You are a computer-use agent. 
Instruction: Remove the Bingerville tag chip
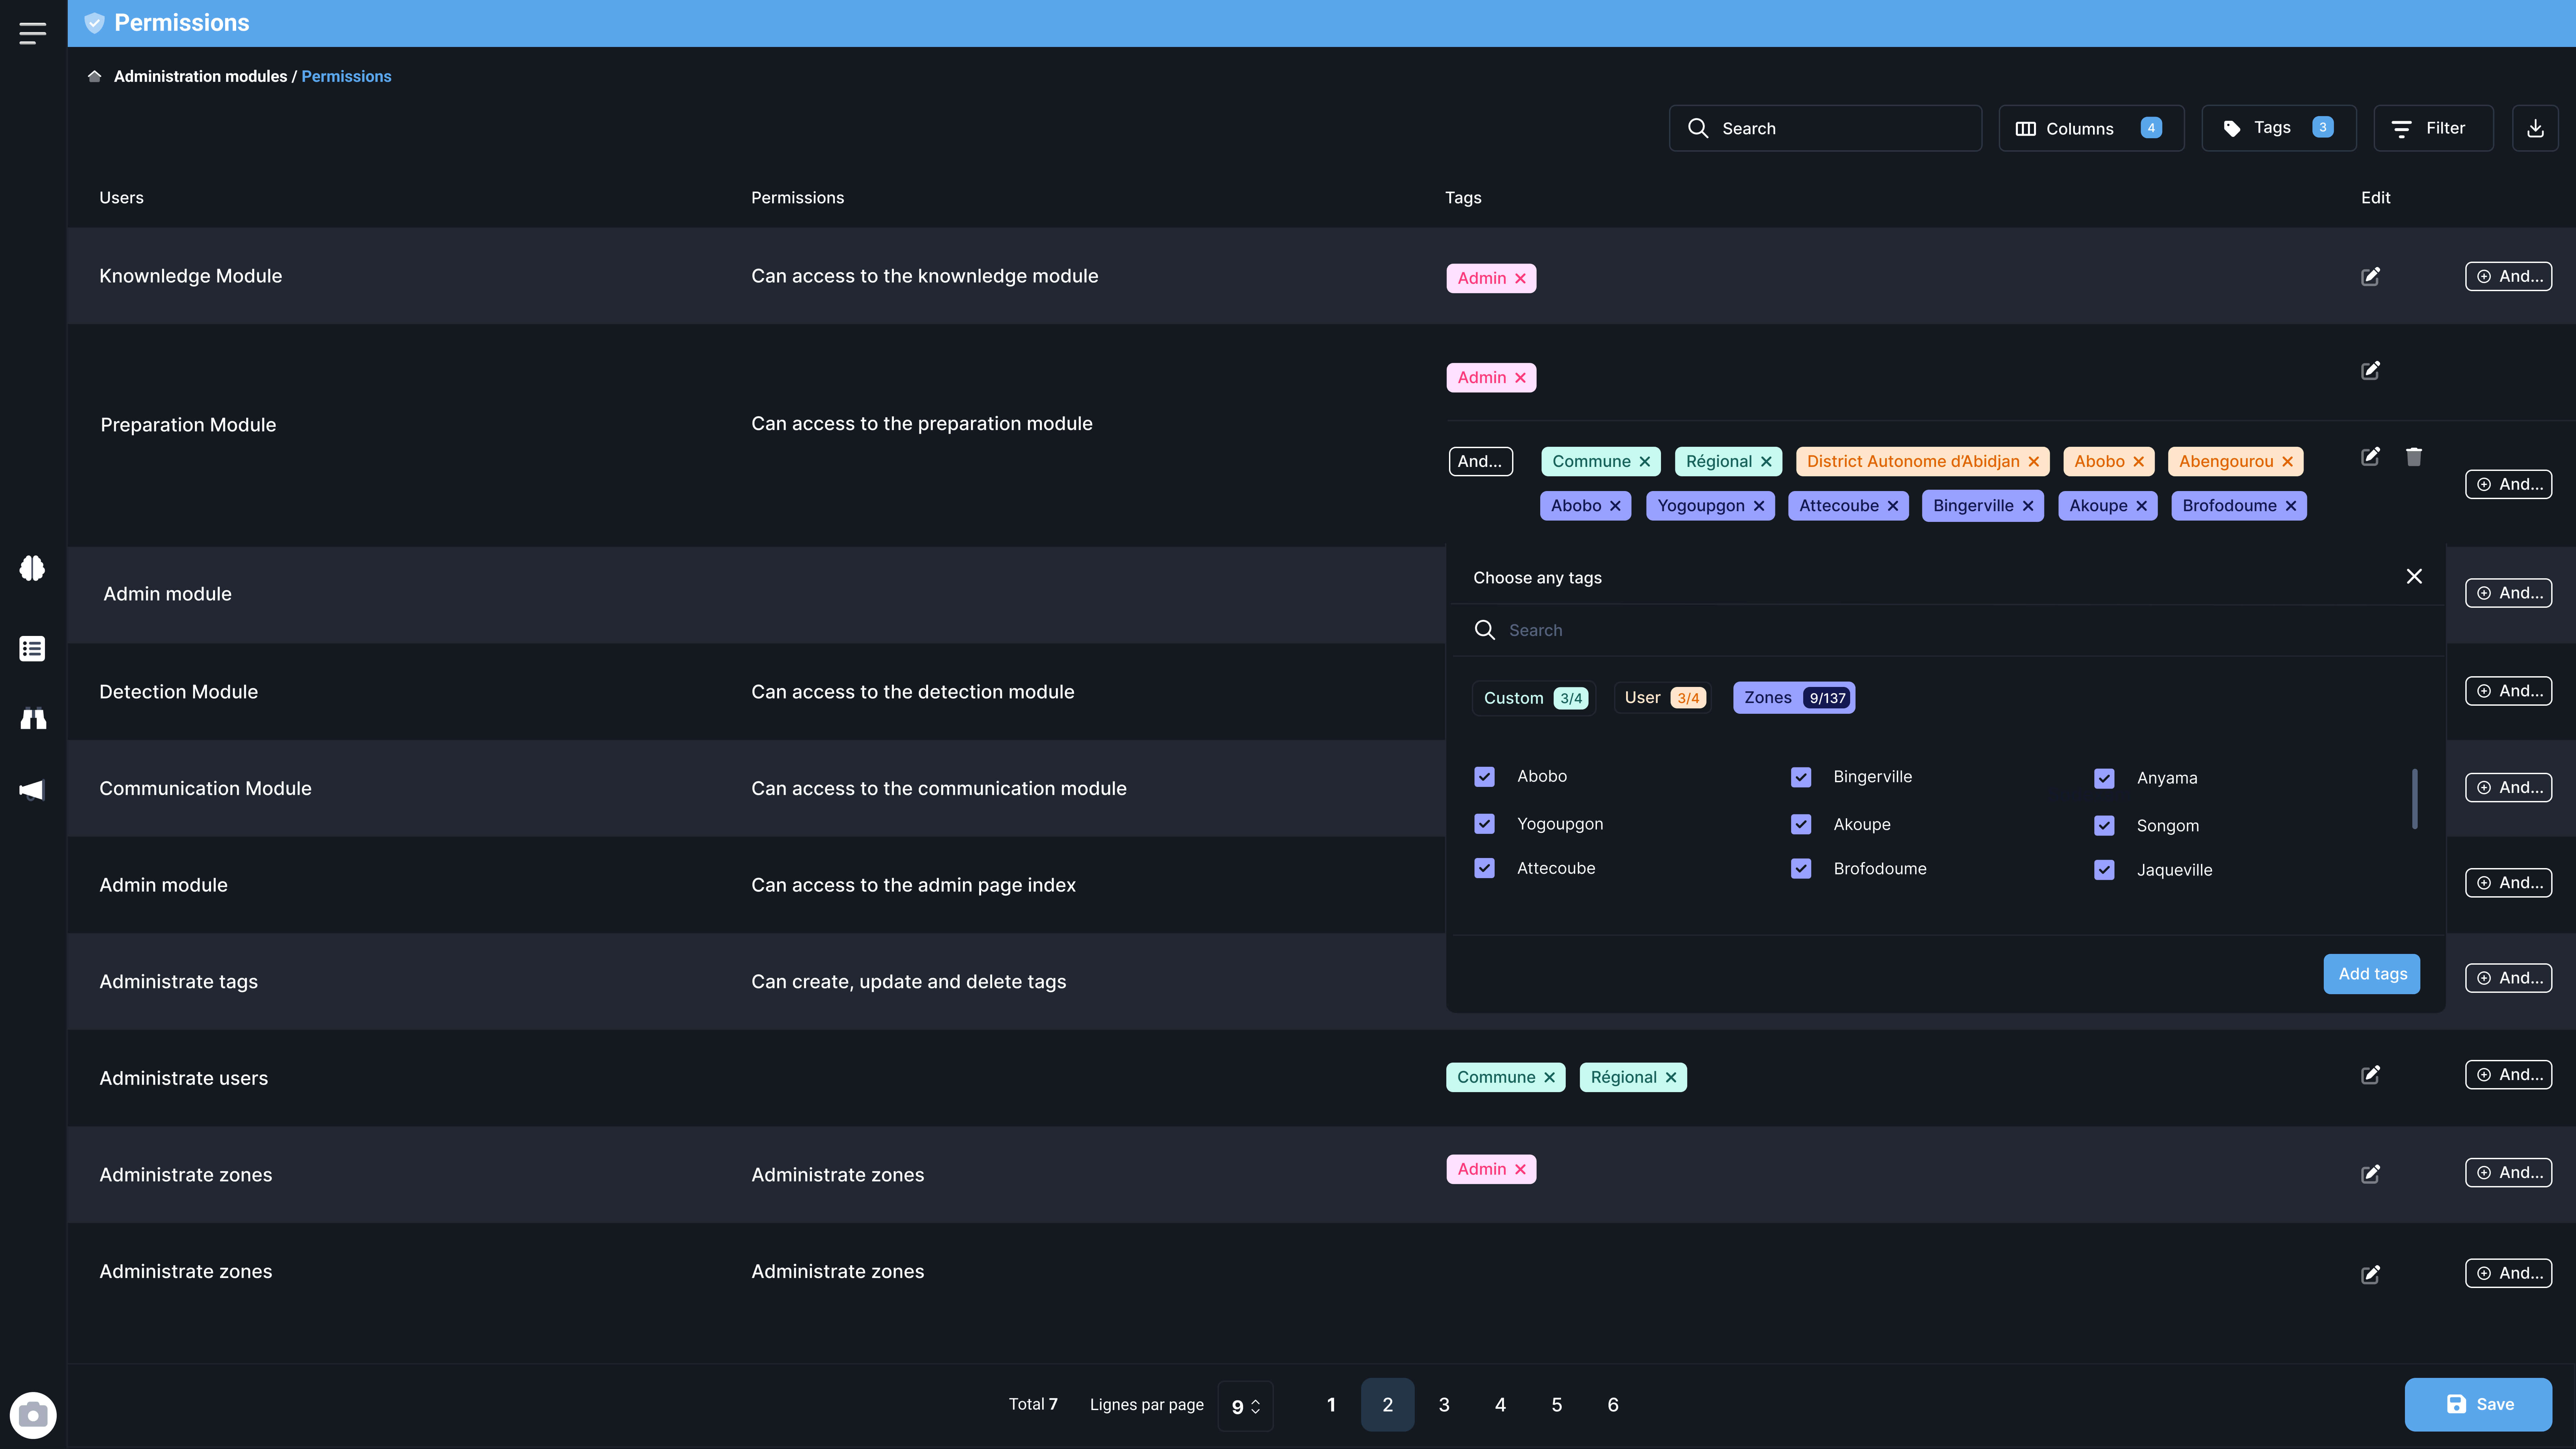(2028, 506)
